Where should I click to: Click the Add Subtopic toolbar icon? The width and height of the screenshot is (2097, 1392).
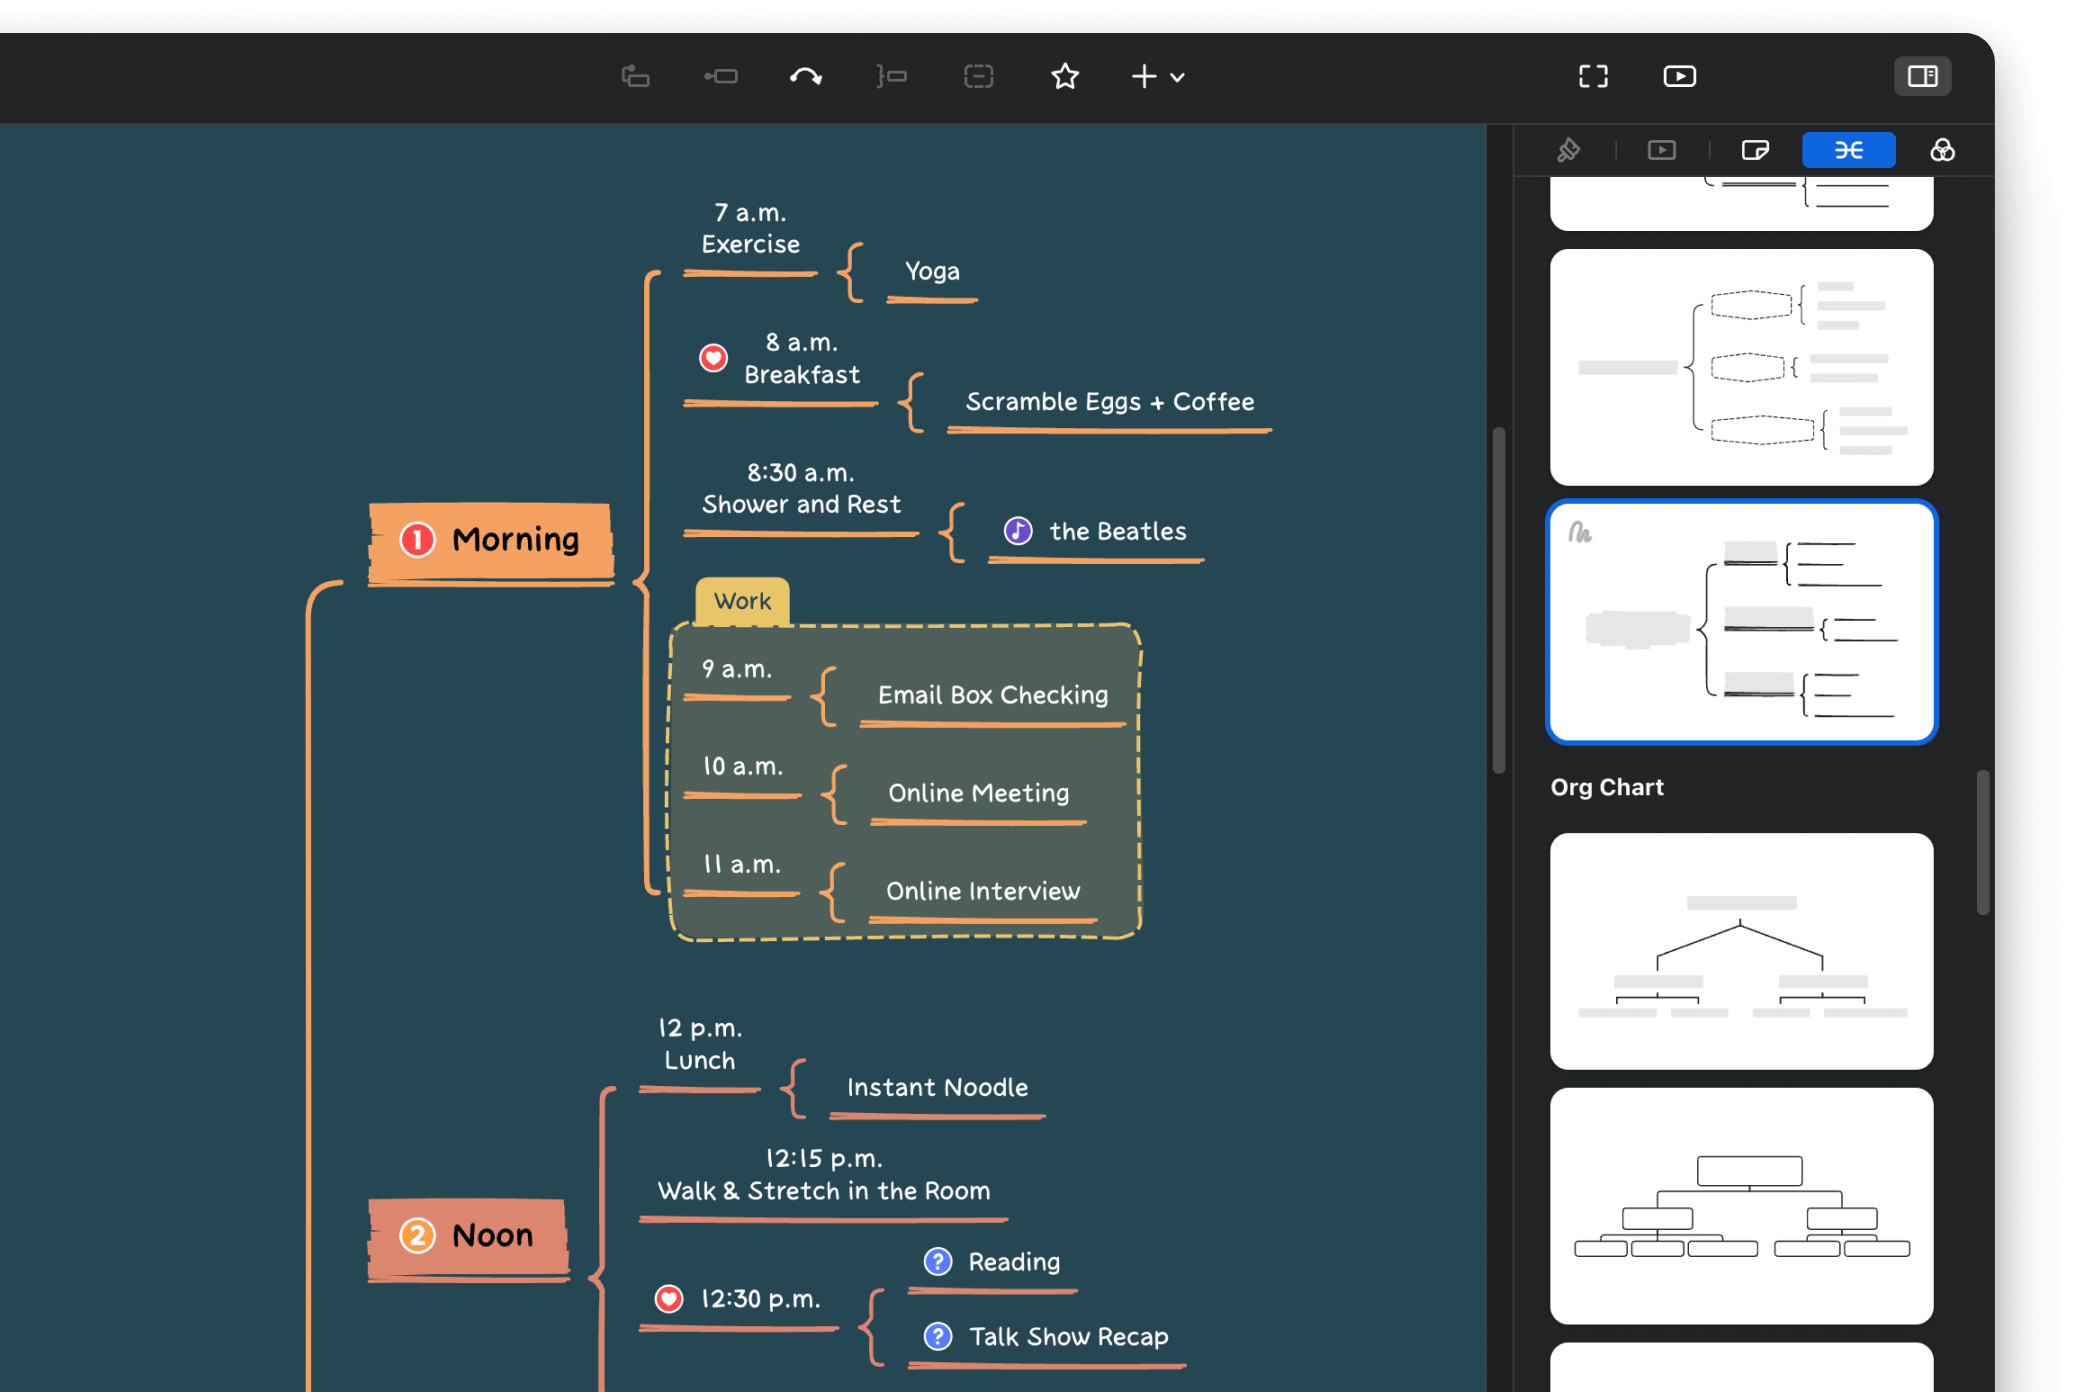point(721,76)
